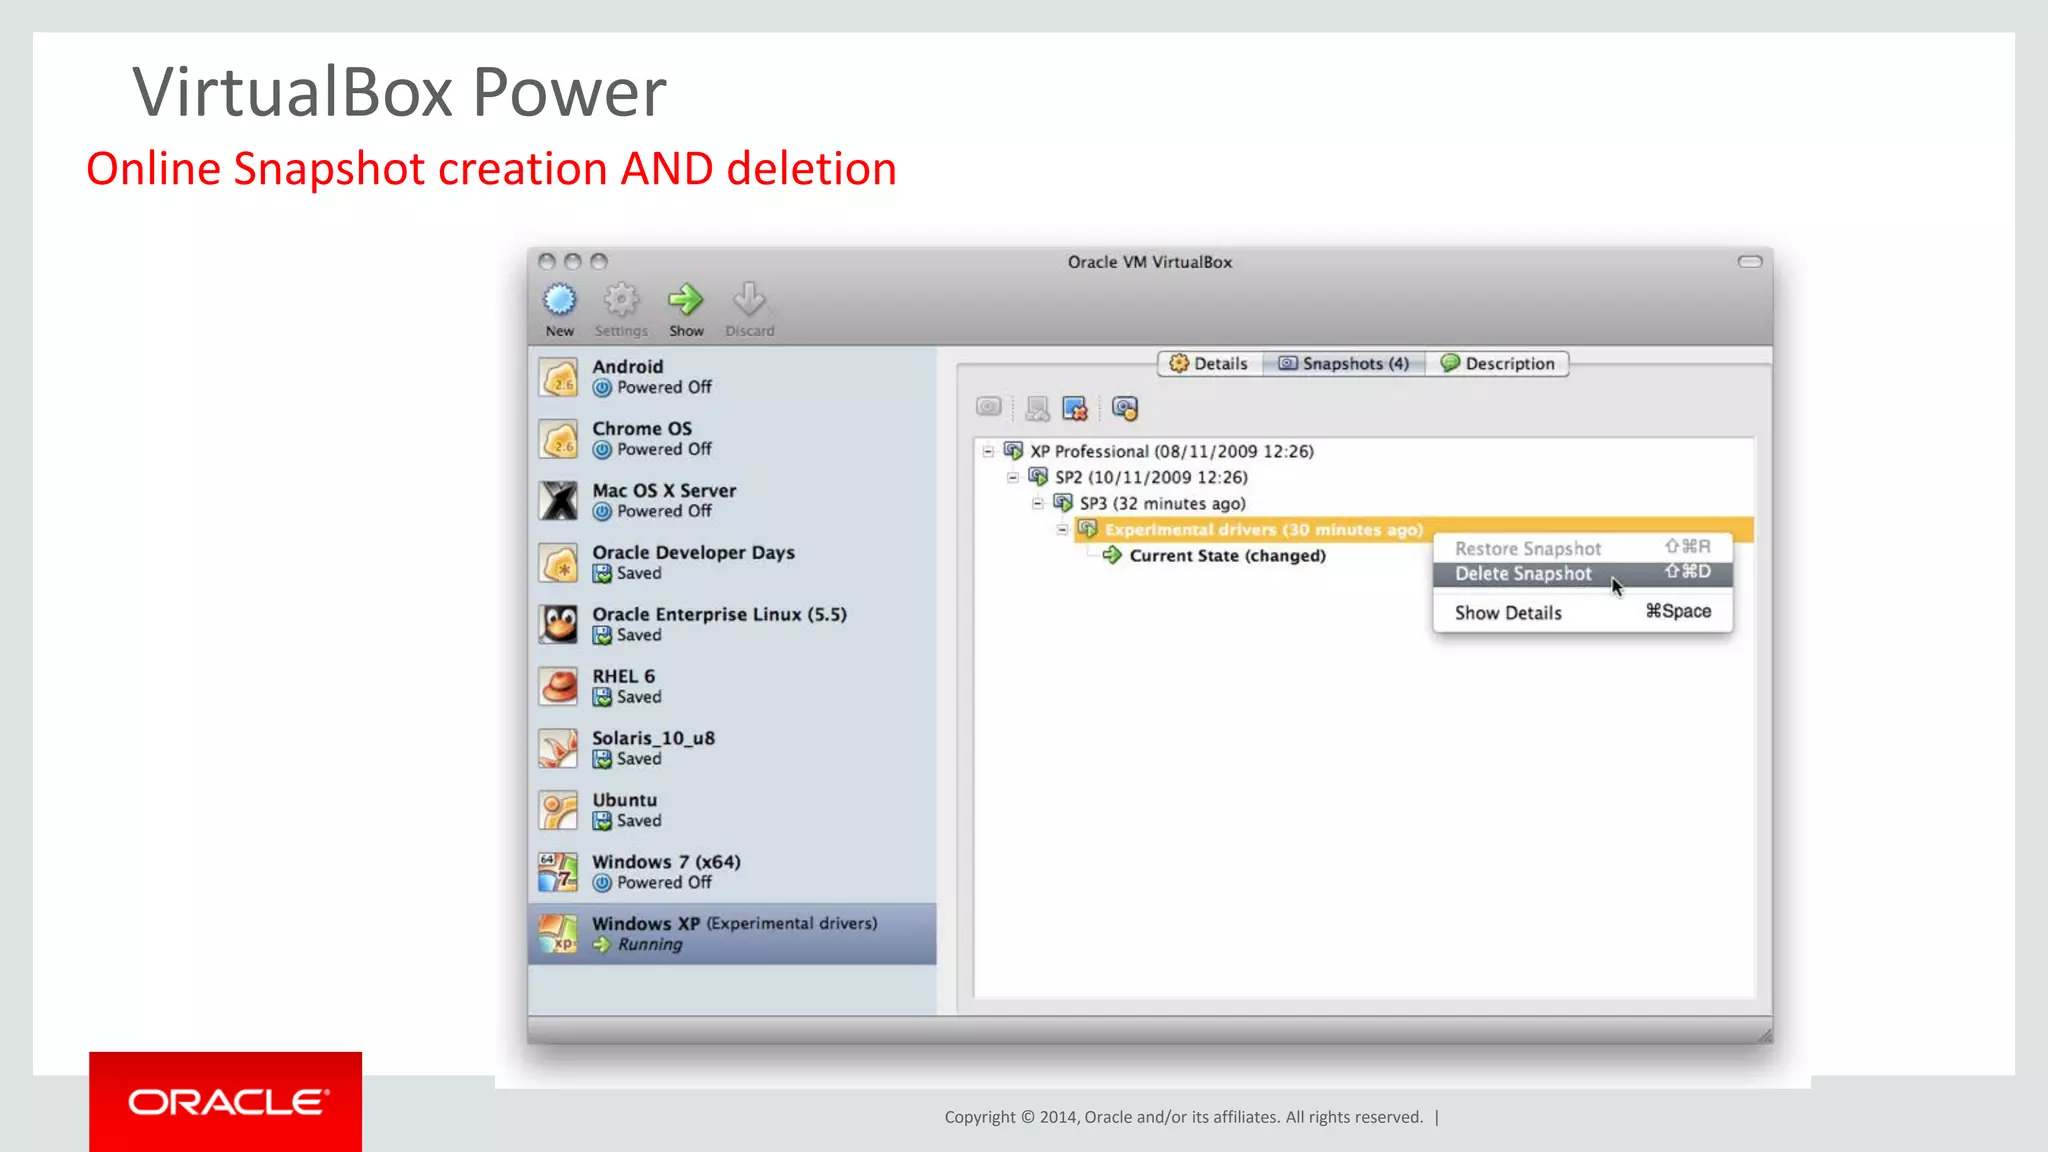
Task: Select the Current State (changed) item
Action: pyautogui.click(x=1227, y=556)
